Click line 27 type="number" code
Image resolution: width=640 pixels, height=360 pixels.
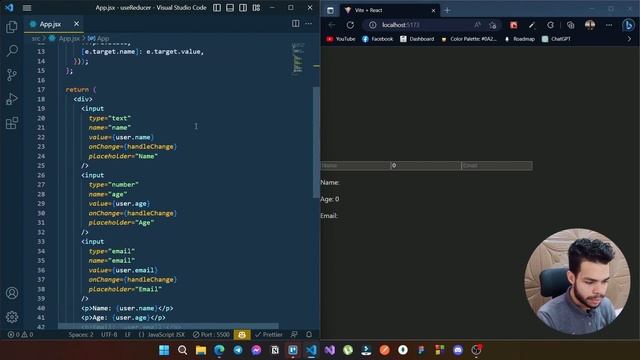pos(113,184)
